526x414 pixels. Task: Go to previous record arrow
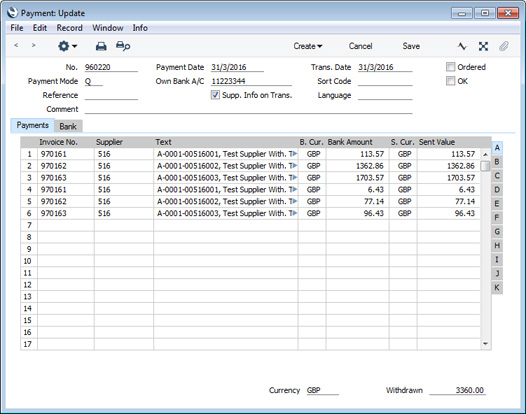click(x=16, y=45)
